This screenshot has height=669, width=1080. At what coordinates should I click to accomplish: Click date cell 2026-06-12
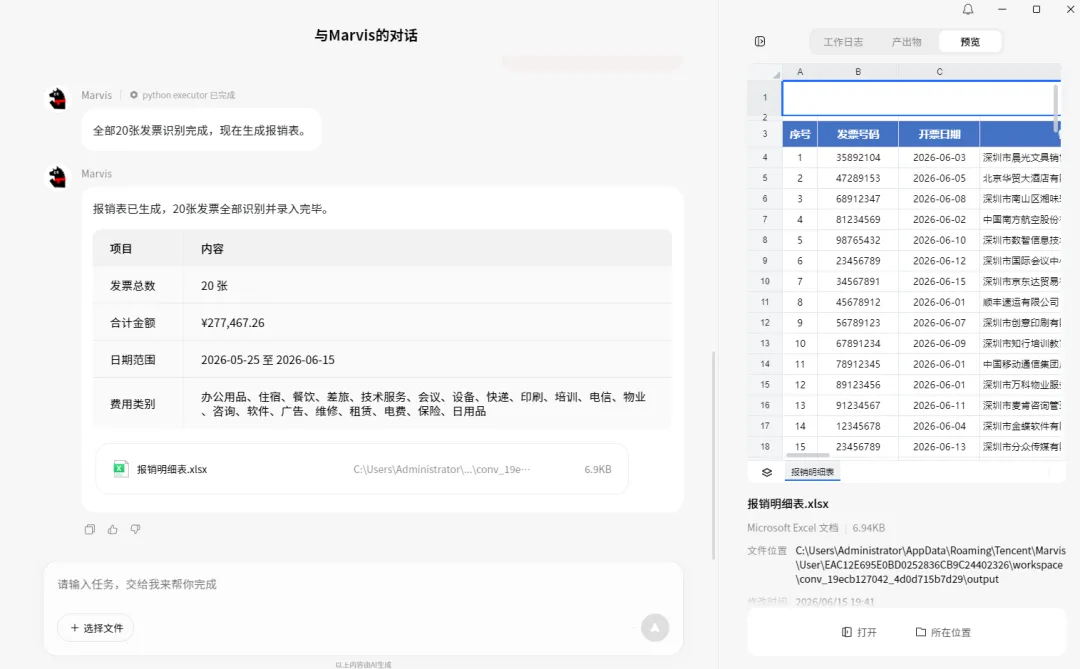pyautogui.click(x=939, y=261)
